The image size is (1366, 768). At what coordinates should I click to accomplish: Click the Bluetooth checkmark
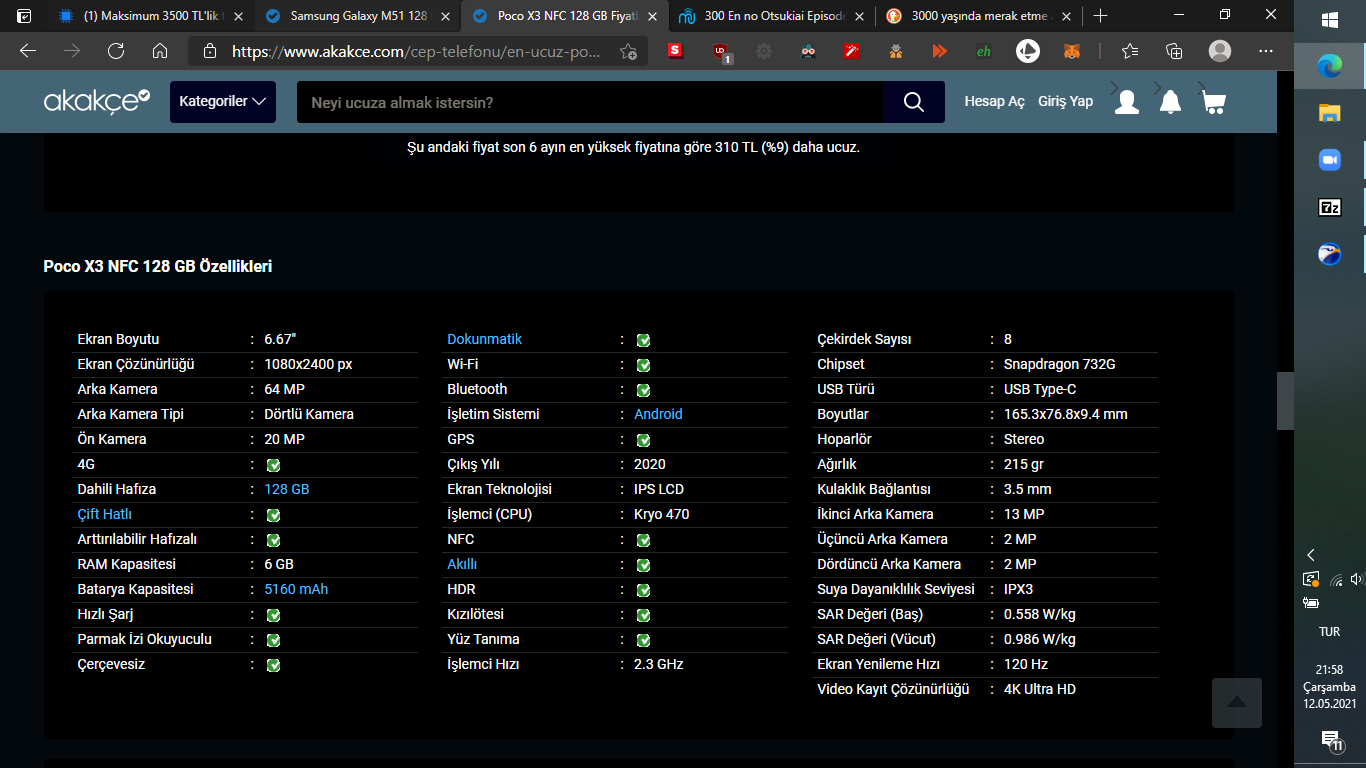pyautogui.click(x=643, y=390)
